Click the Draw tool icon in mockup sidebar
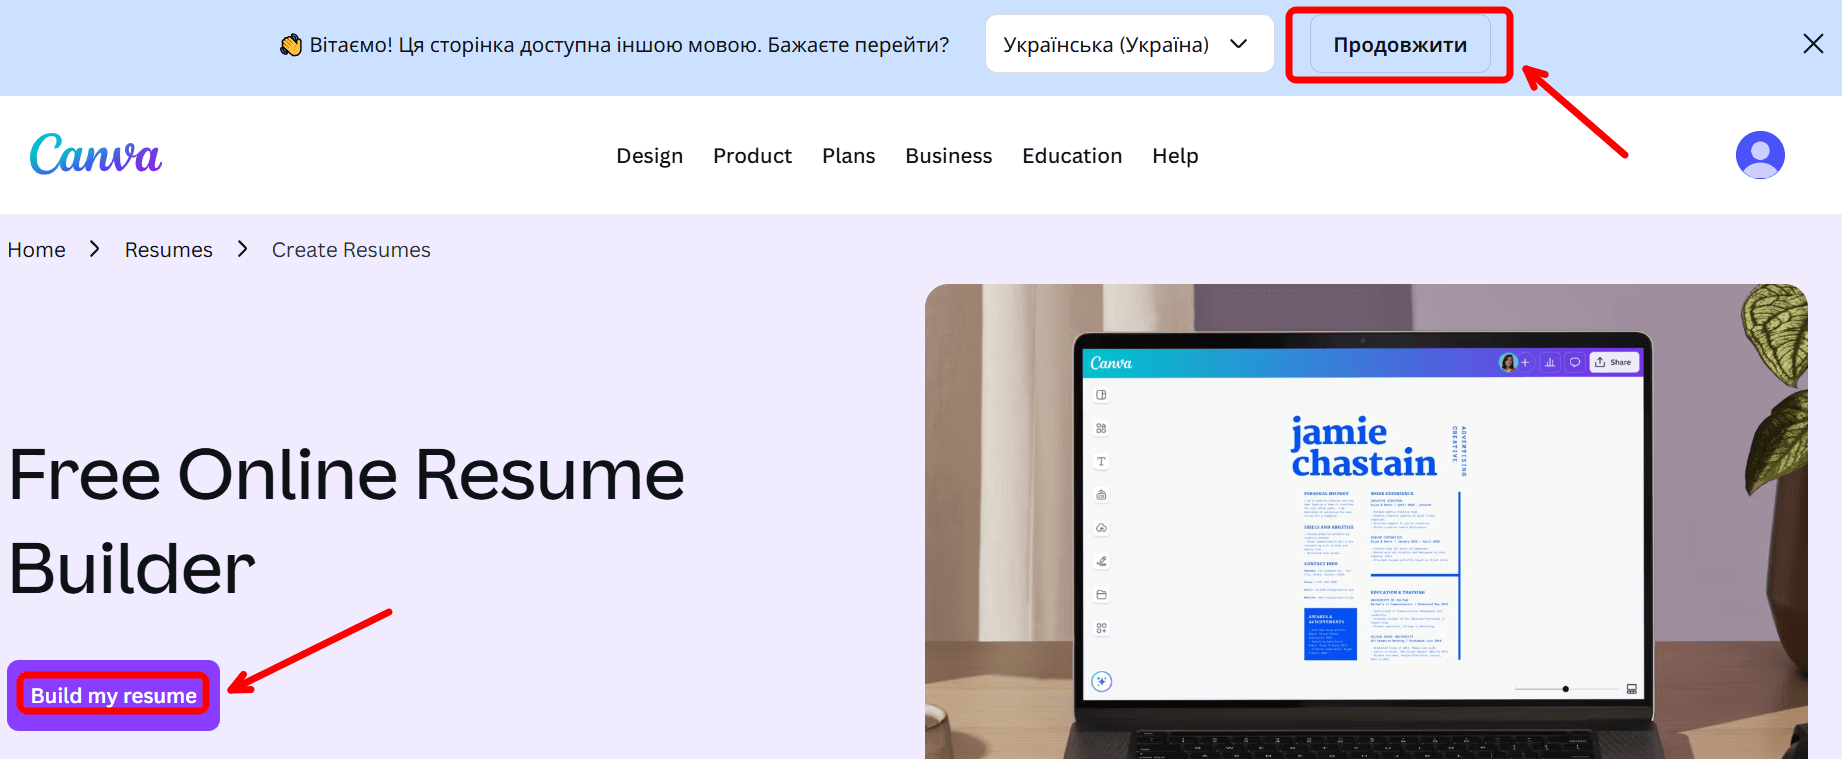 tap(1101, 561)
